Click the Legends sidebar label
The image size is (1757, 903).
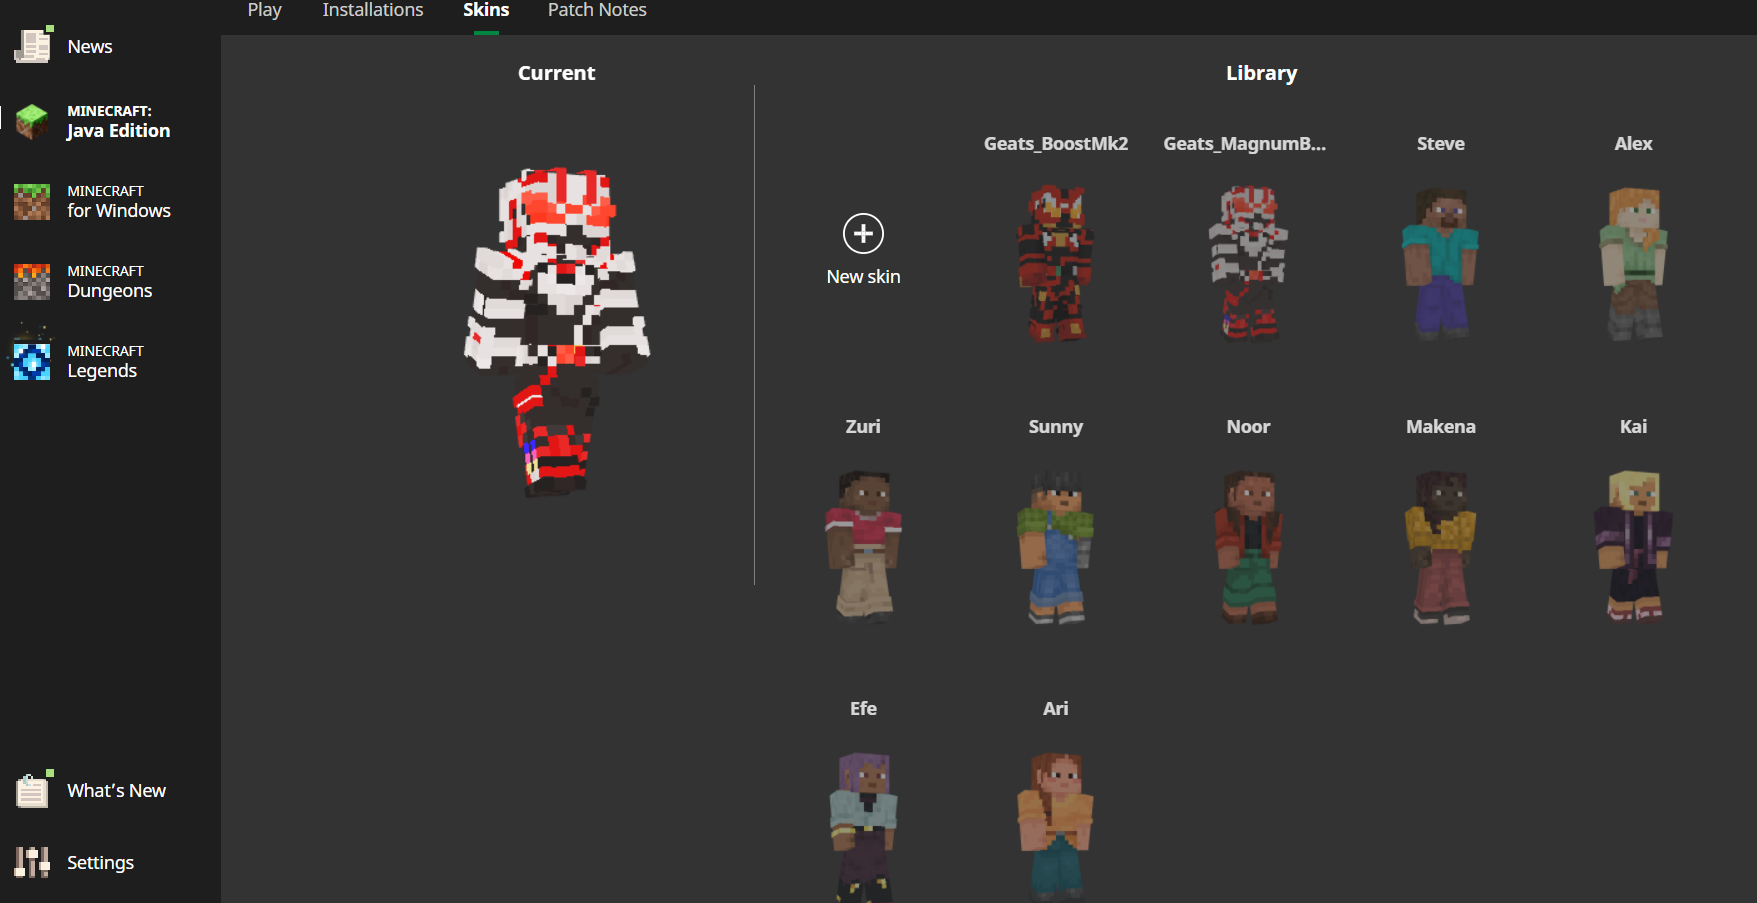coord(102,371)
